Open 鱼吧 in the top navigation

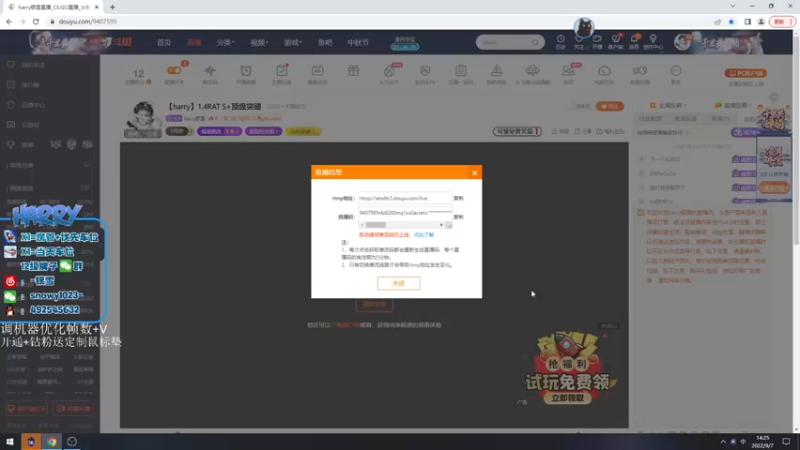coord(324,42)
